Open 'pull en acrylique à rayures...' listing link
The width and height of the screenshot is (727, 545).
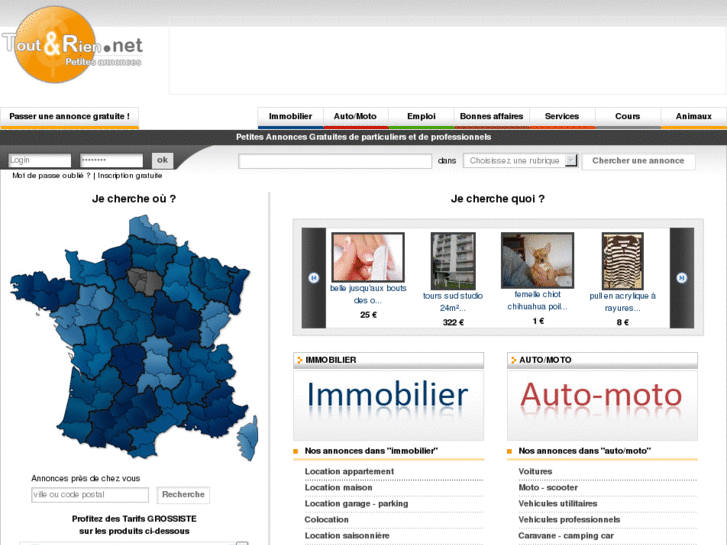click(622, 302)
